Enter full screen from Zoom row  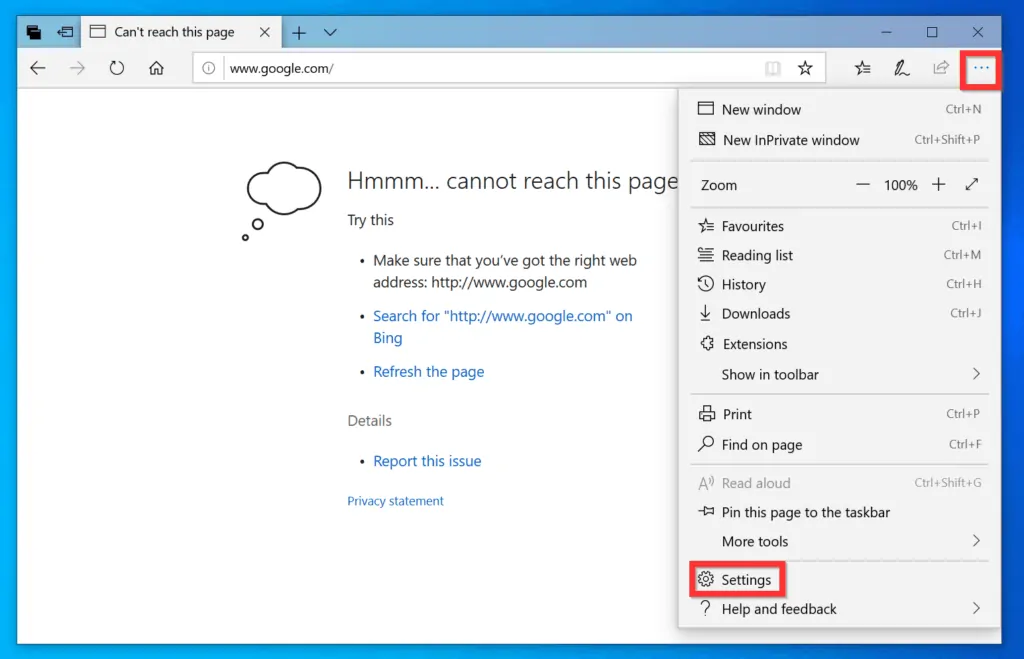971,185
